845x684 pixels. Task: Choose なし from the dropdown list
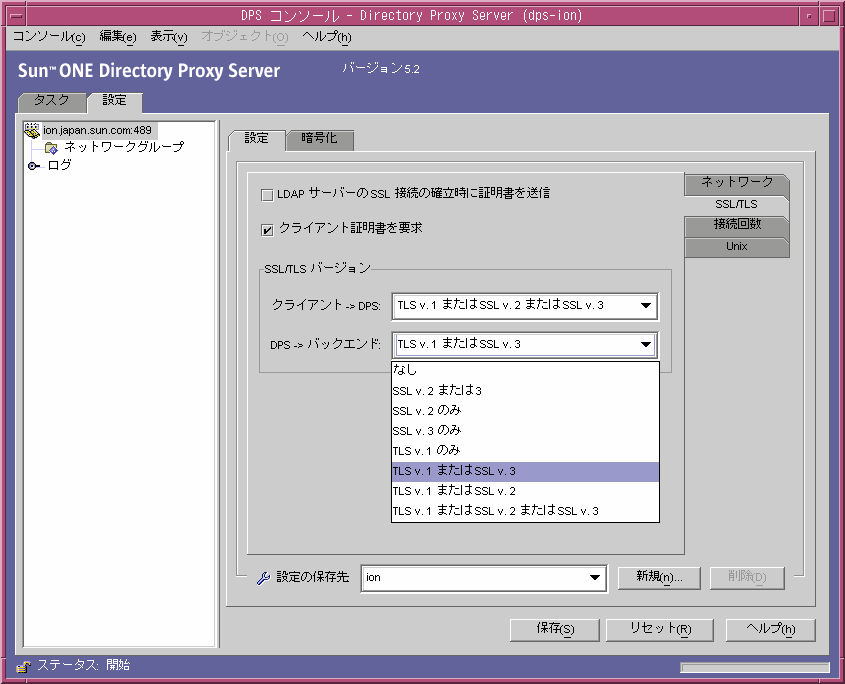[x=525, y=370]
